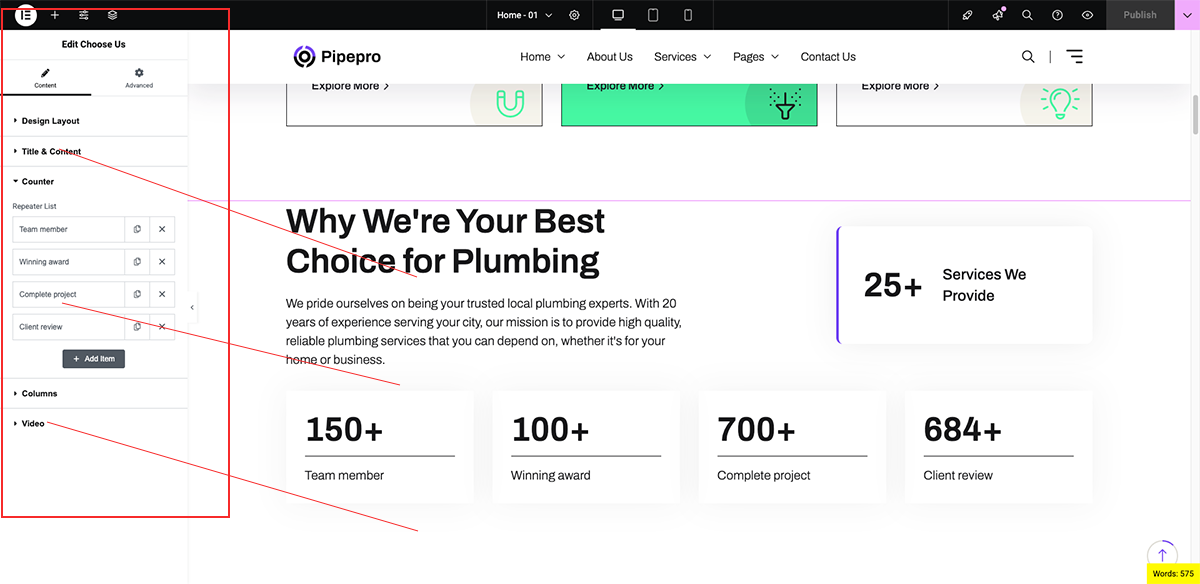Open the Finder search in top bar
The width and height of the screenshot is (1200, 584).
point(1027,15)
